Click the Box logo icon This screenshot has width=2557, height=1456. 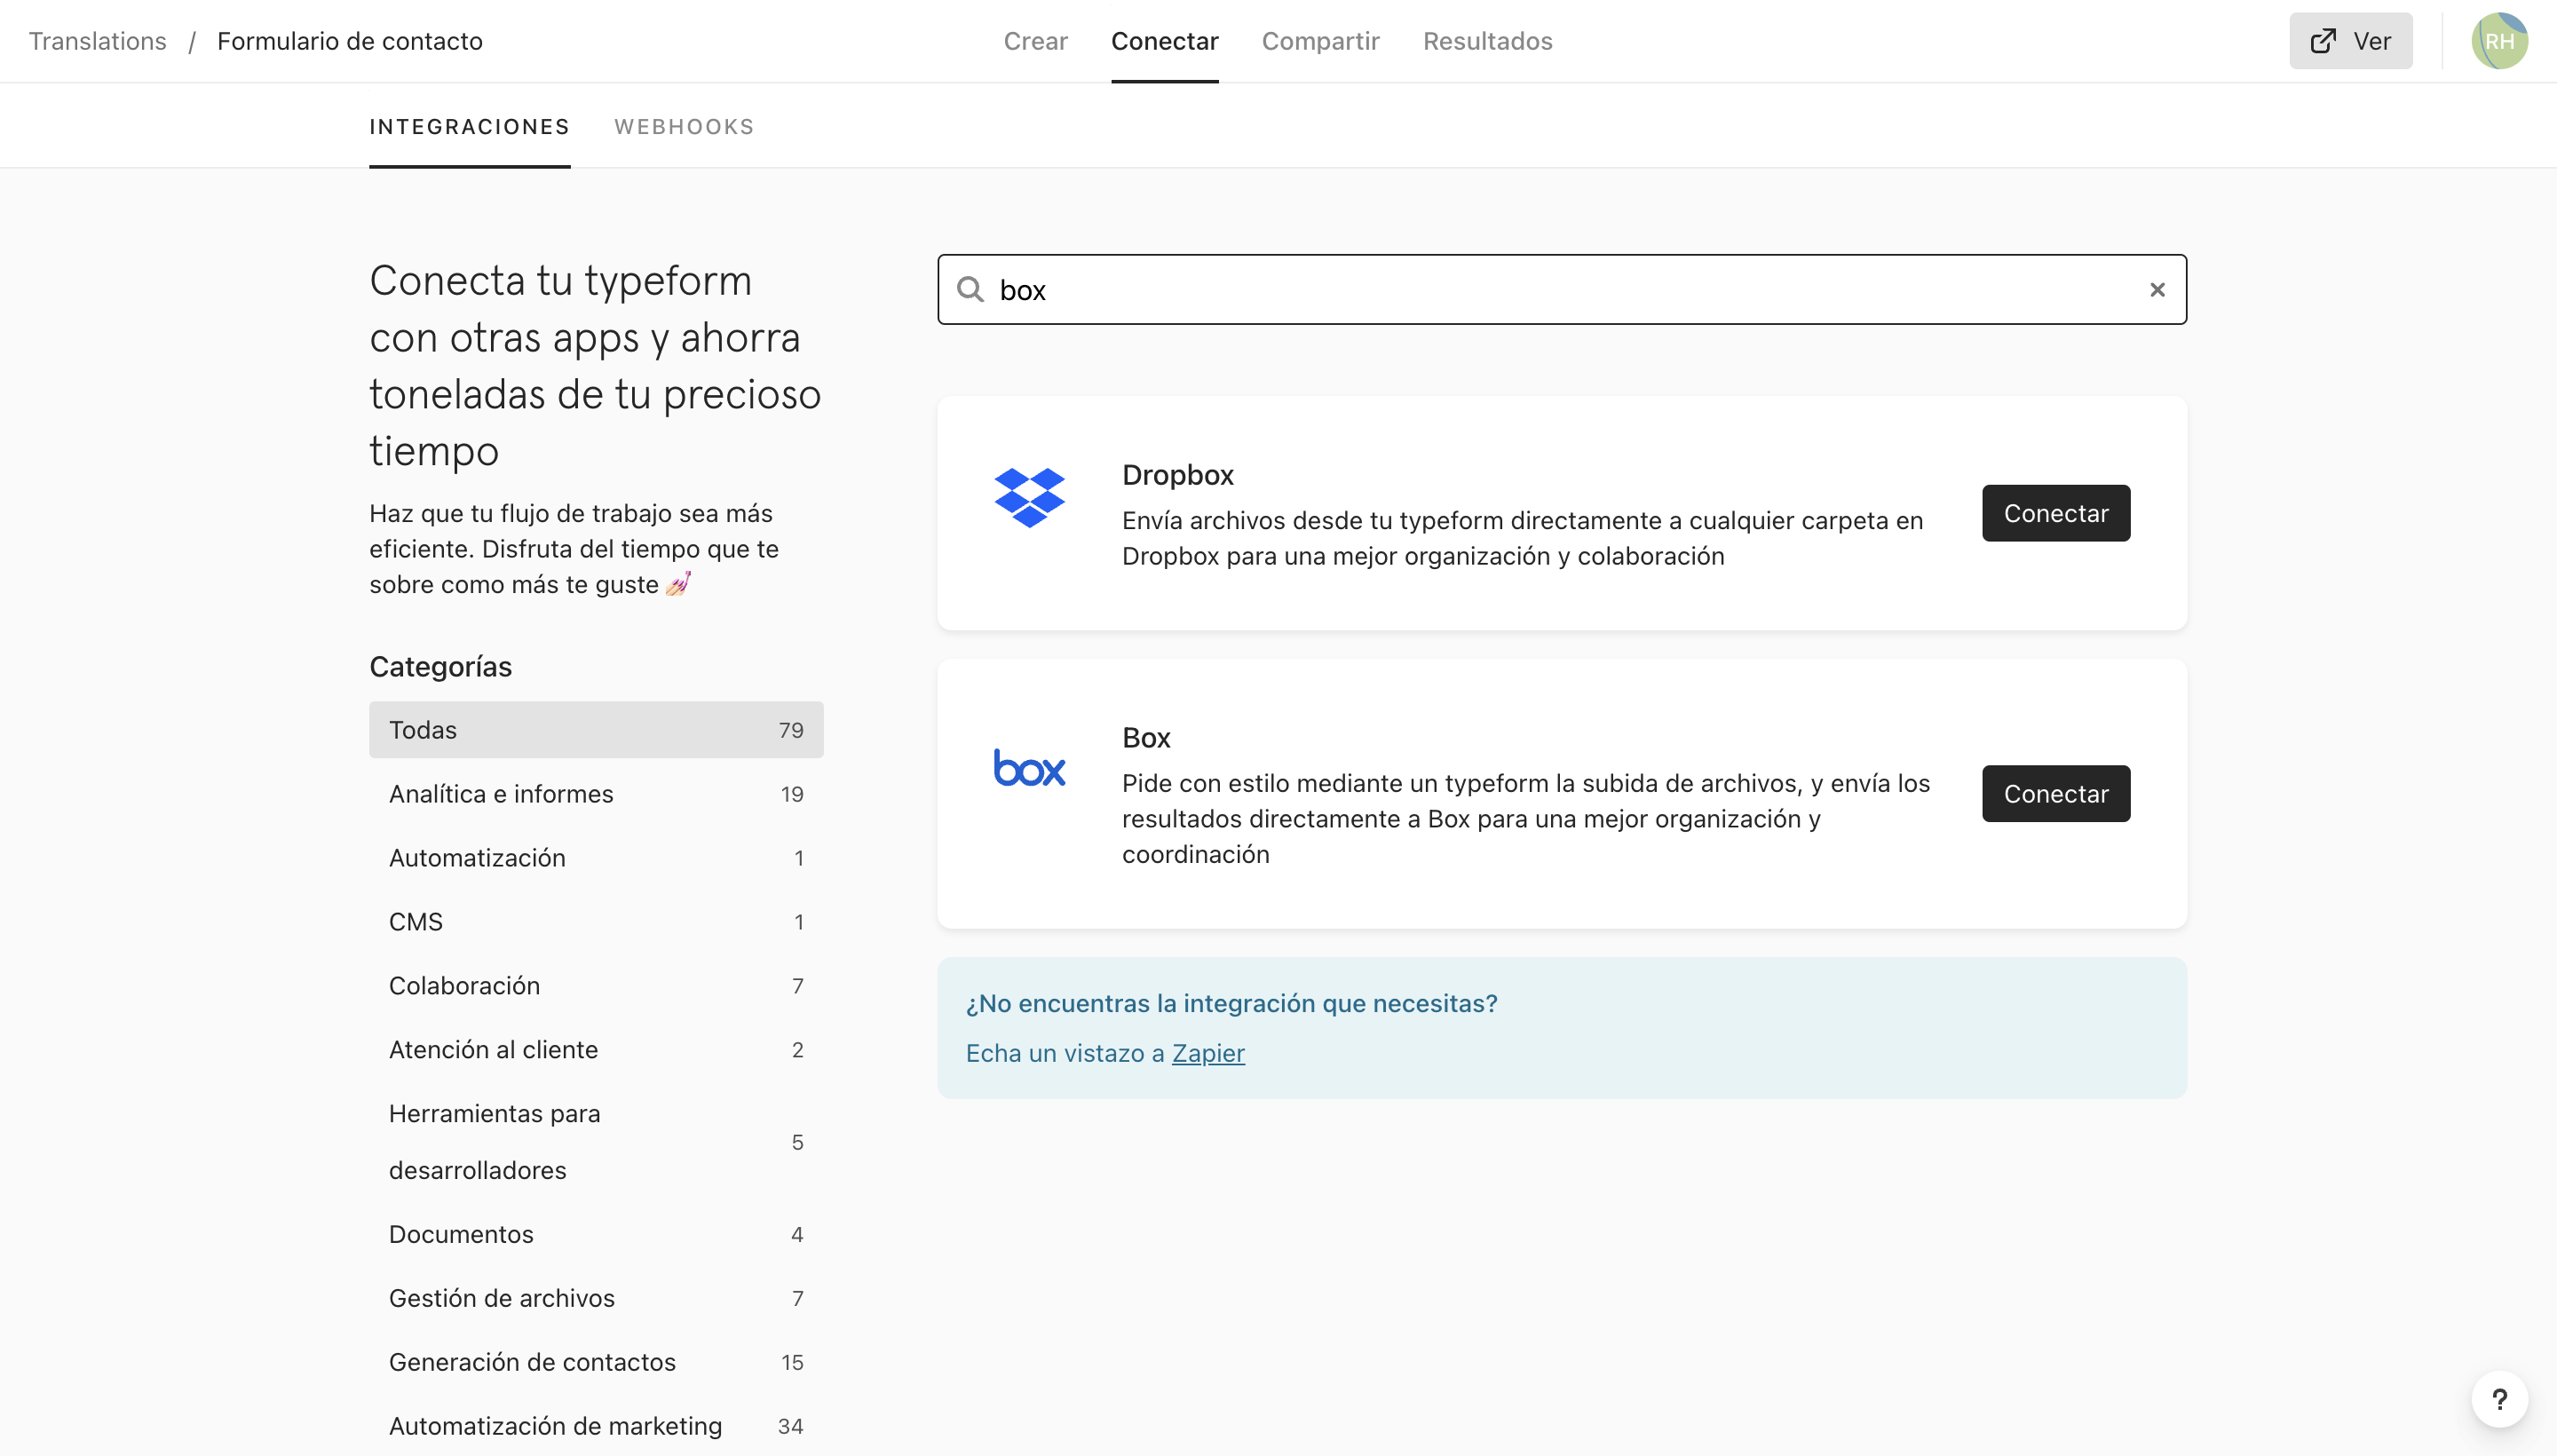(1029, 767)
